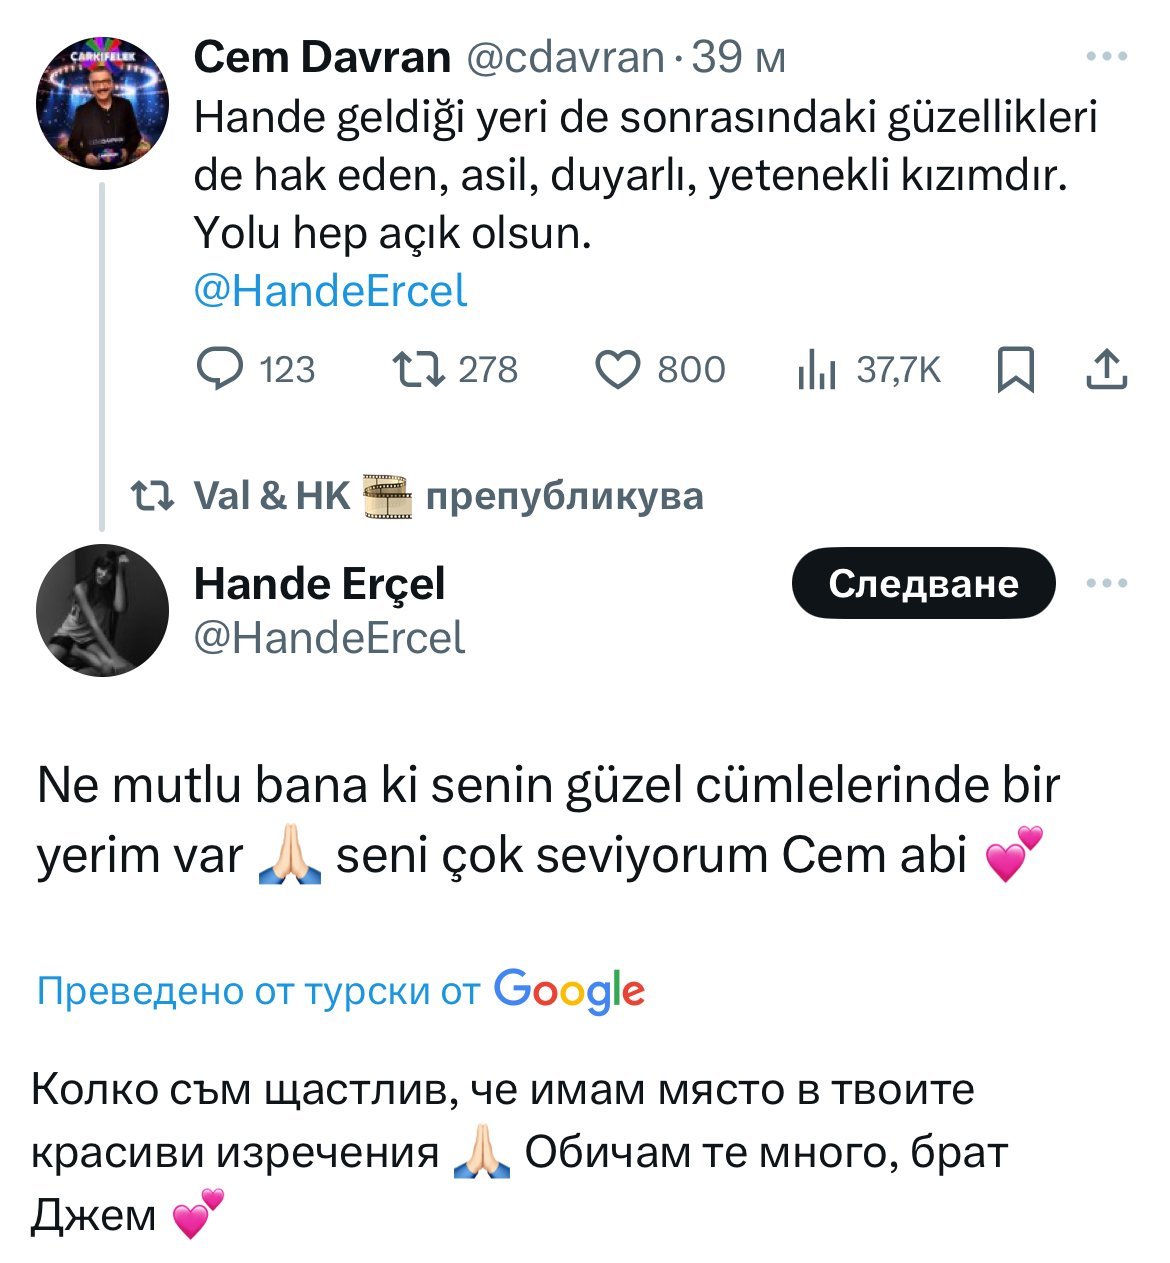The width and height of the screenshot is (1170, 1263).
Task: Click Hande's @HandeErcel handle below name
Action: [x=329, y=638]
